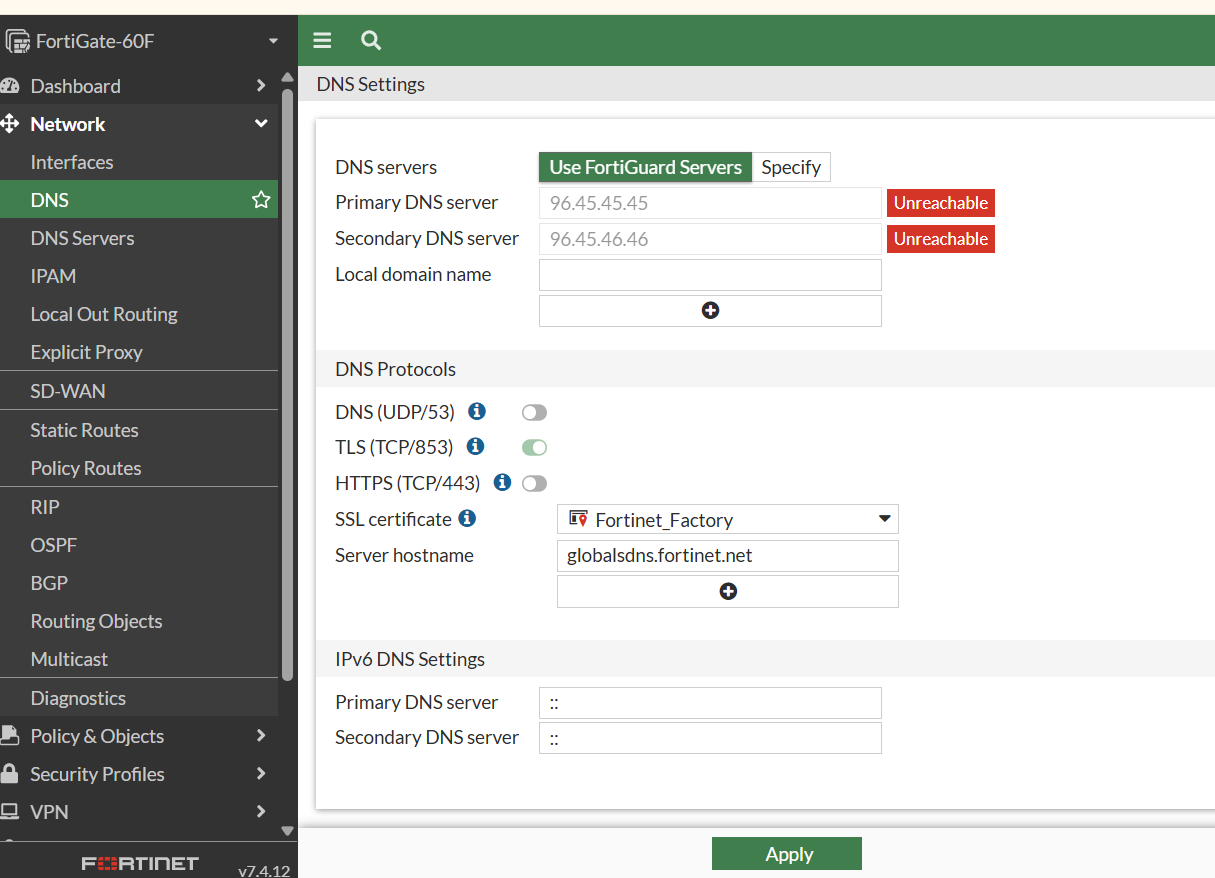Show info for SSL certificate
This screenshot has height=878, width=1215.
[x=467, y=518]
